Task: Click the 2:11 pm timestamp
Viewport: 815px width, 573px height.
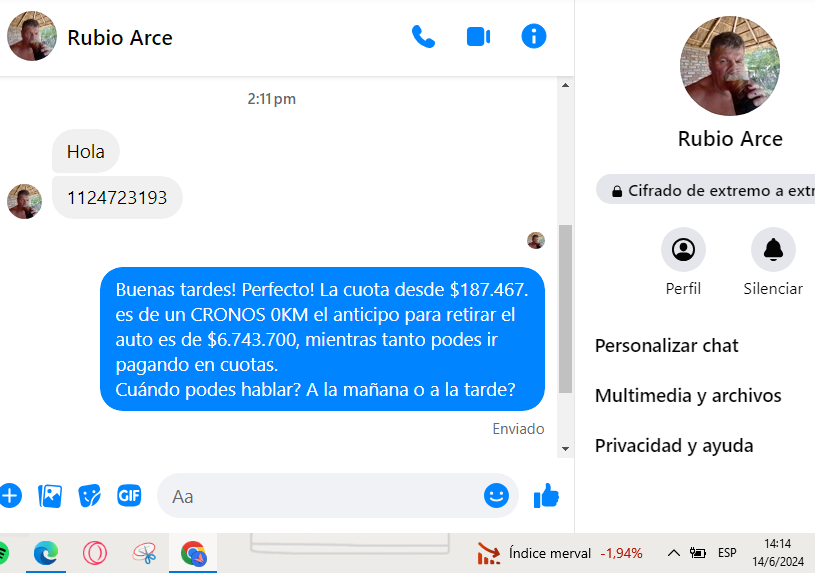Action: (x=271, y=99)
